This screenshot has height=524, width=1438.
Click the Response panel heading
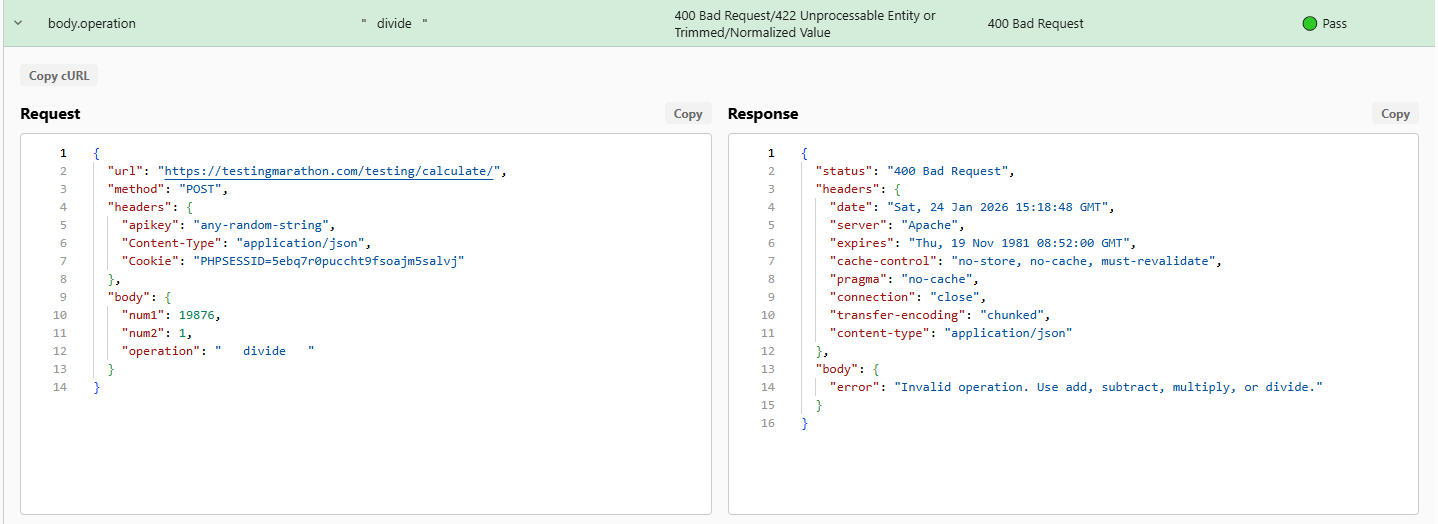(x=763, y=114)
